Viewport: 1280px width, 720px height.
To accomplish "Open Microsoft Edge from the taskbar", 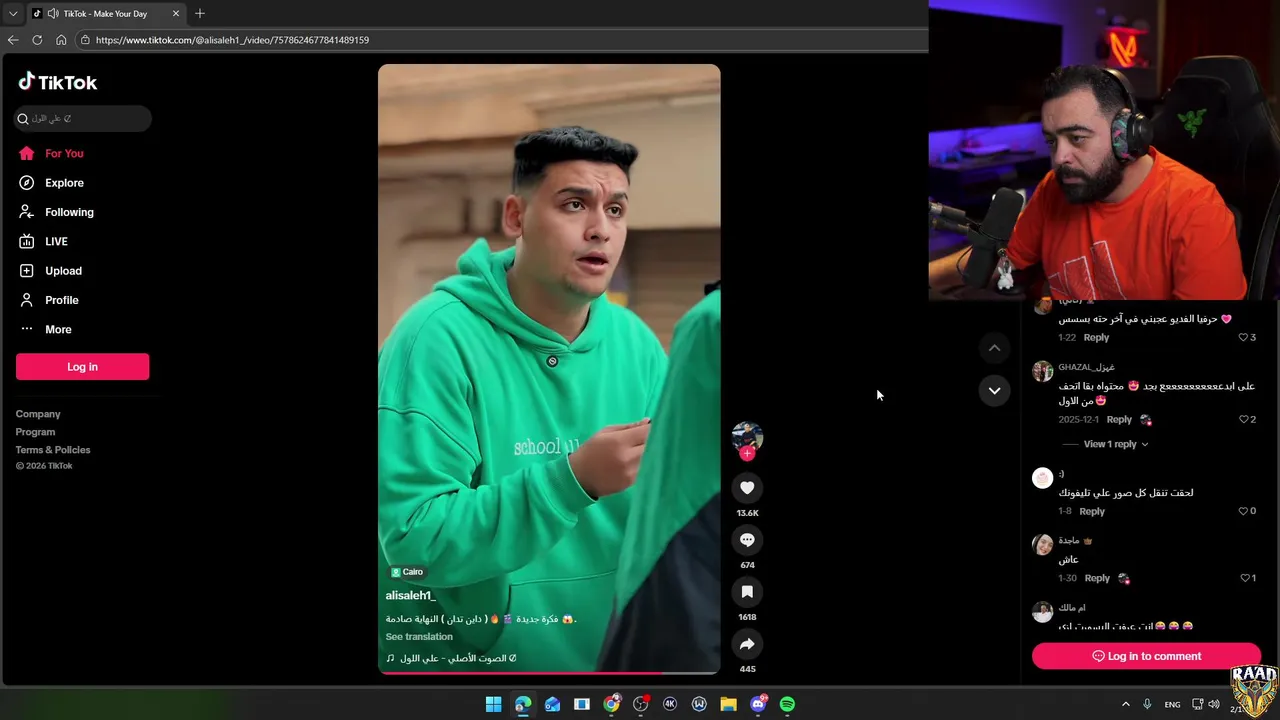I will [523, 704].
